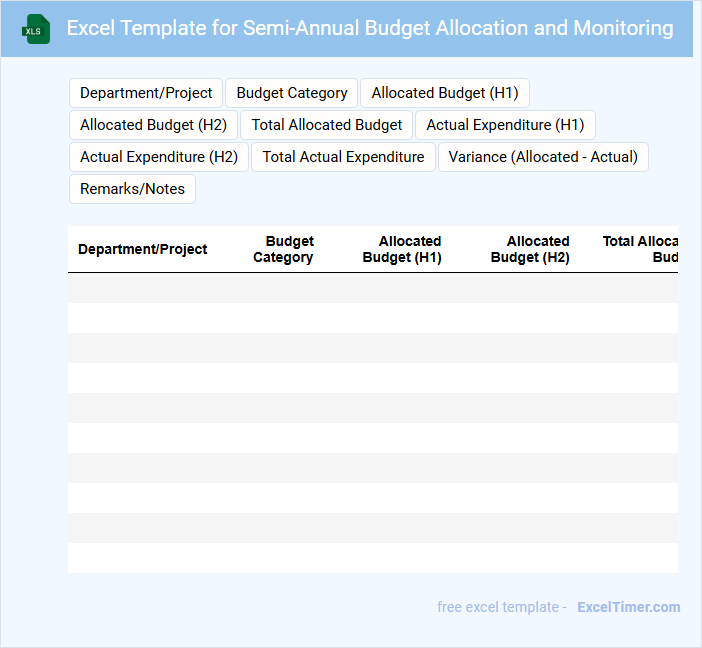
Task: Click the Budget Category column header
Action: (283, 249)
